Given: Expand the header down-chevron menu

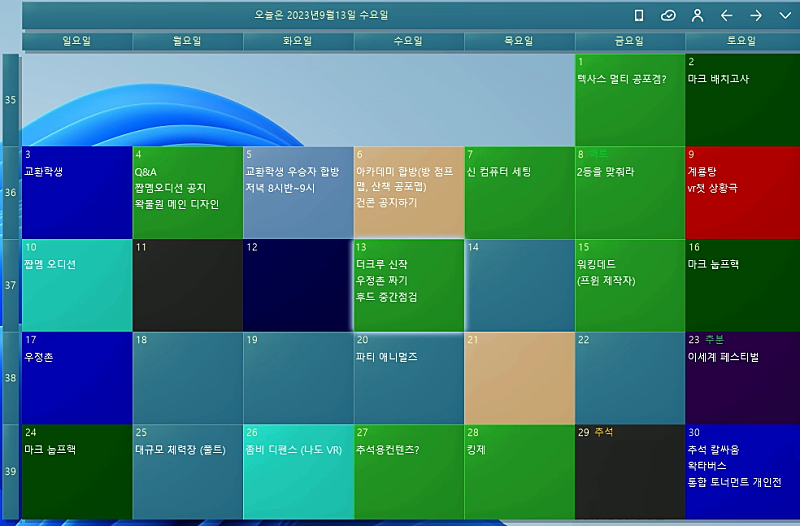Looking at the screenshot, I should (785, 16).
